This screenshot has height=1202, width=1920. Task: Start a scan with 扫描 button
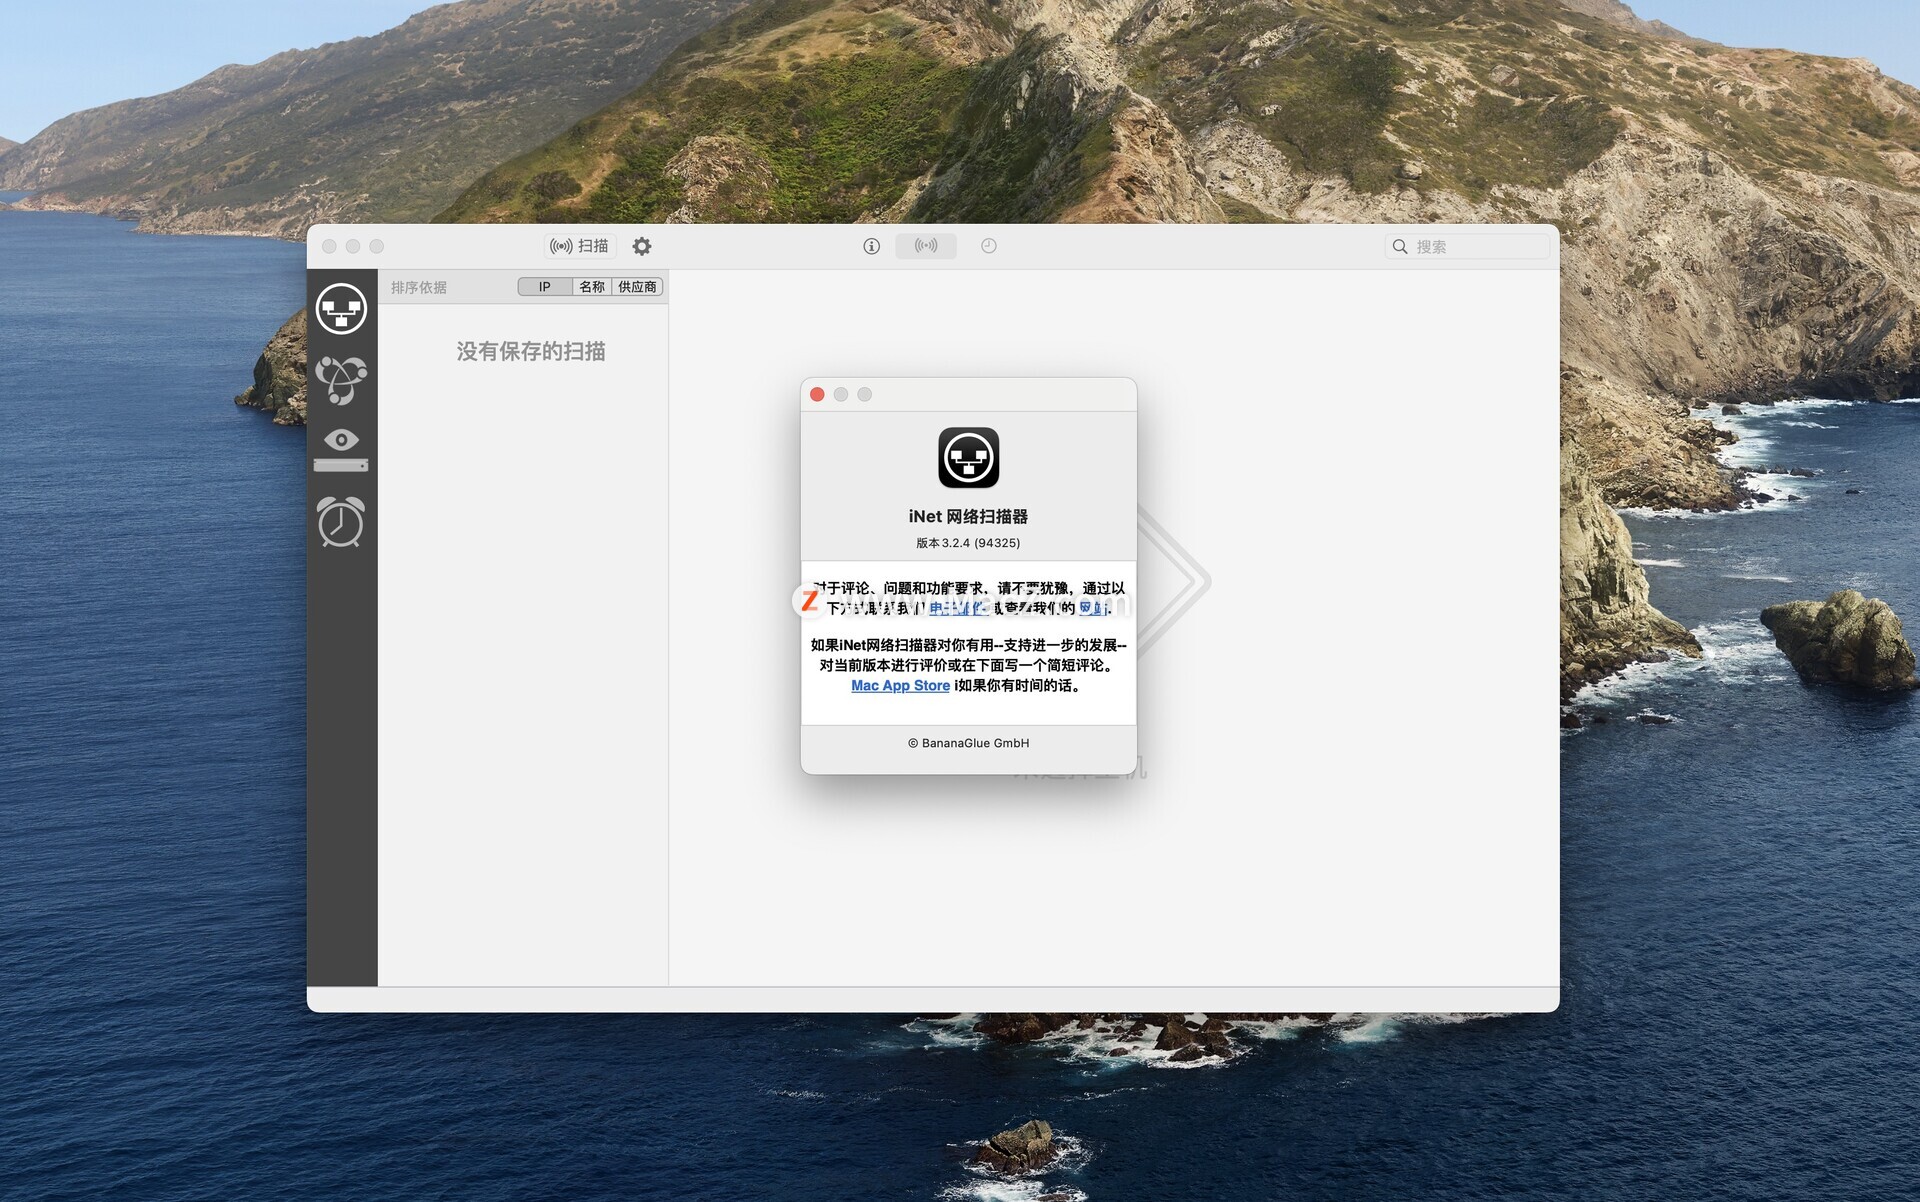(x=580, y=246)
